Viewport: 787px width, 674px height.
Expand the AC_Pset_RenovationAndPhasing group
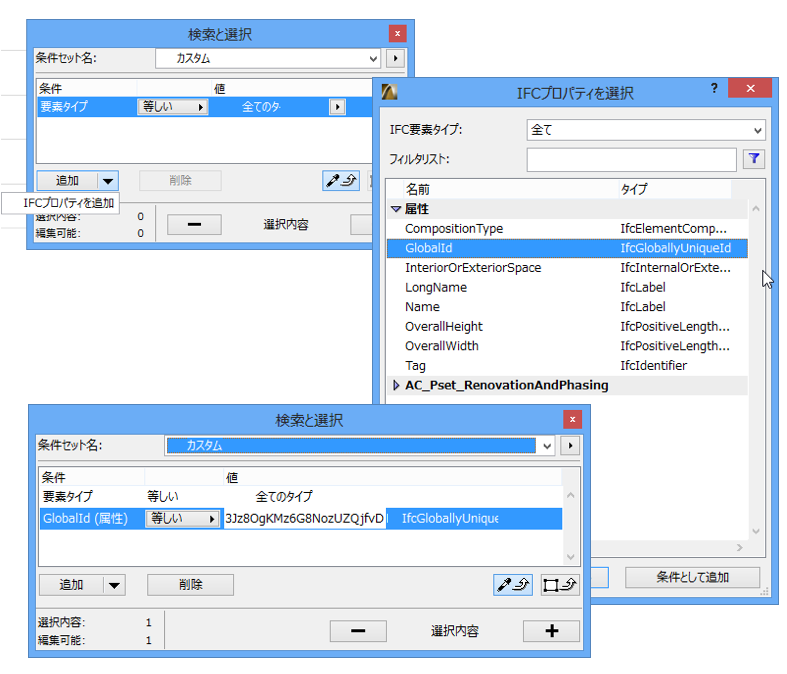pyautogui.click(x=396, y=385)
